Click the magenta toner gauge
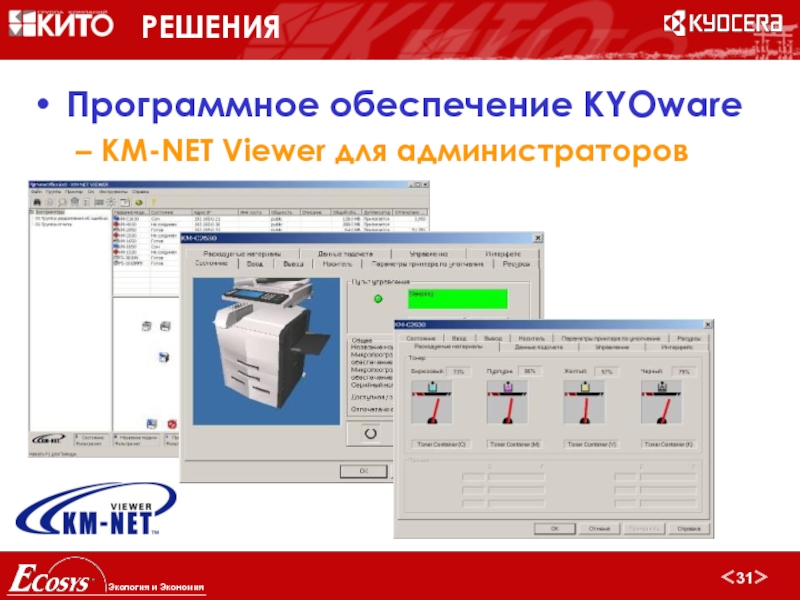800x600 pixels. [508, 402]
